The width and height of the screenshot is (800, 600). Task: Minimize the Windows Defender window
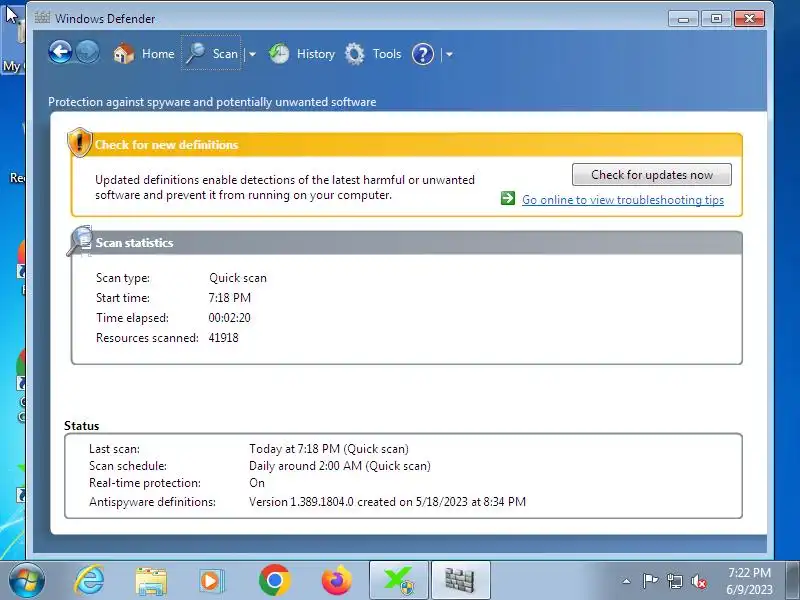pos(684,19)
